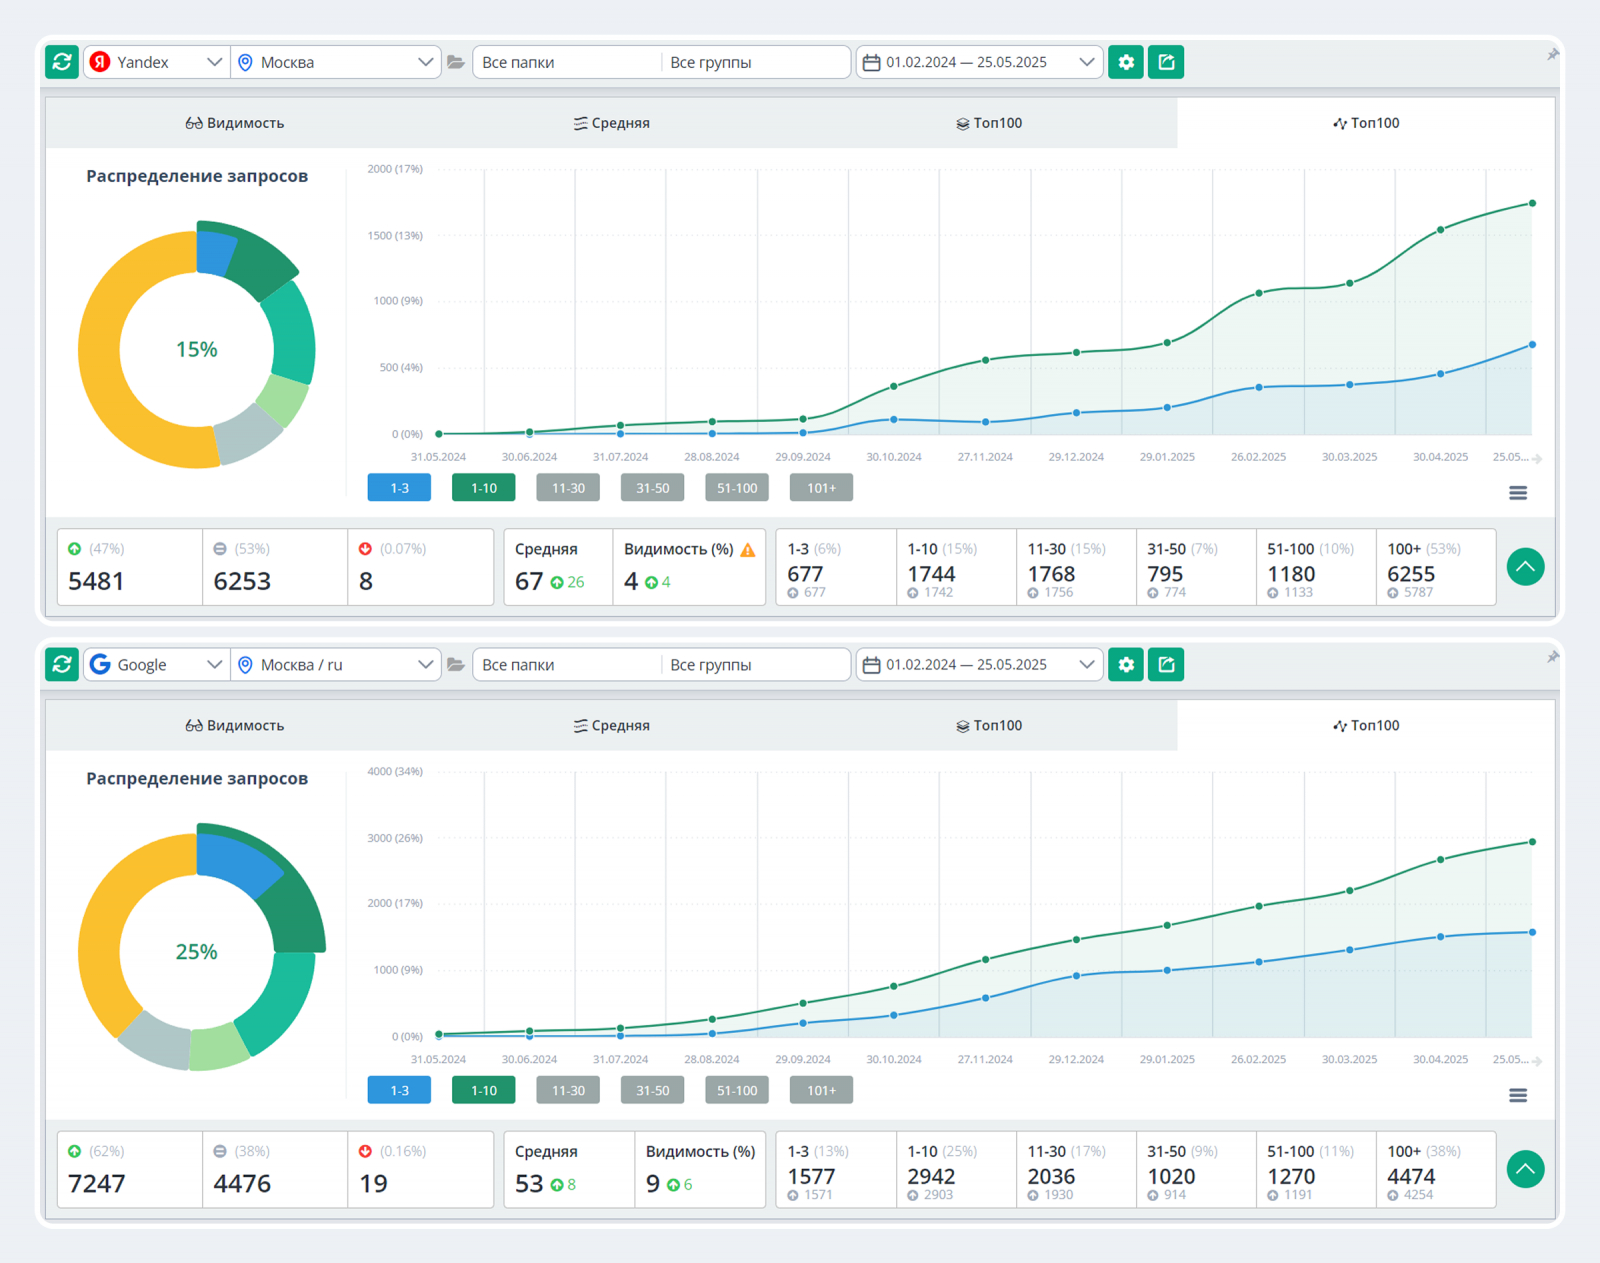Switch to the Видимость tab in the Yandex panel
The image size is (1600, 1263).
[235, 123]
